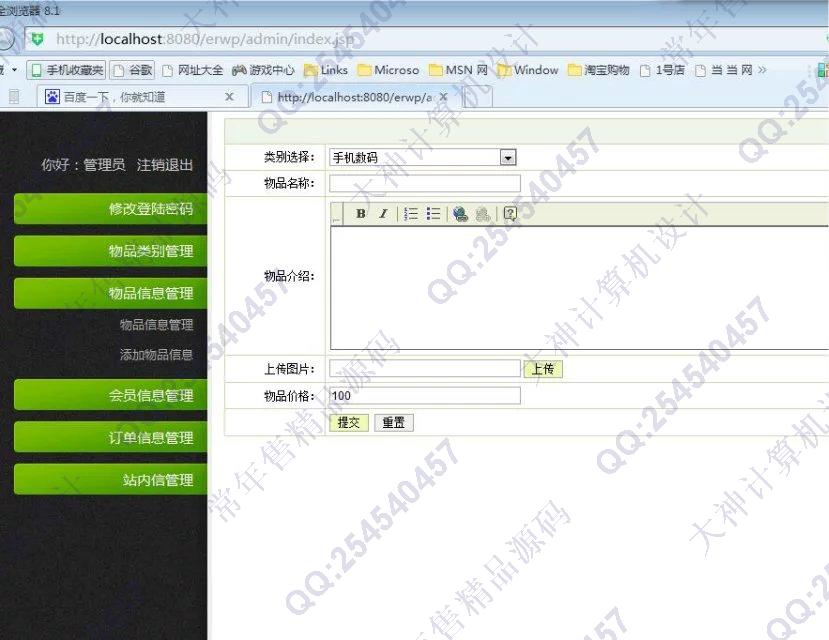Screen dimensions: 829x640
Task: Close the 百度一下 tab
Action: click(x=230, y=97)
